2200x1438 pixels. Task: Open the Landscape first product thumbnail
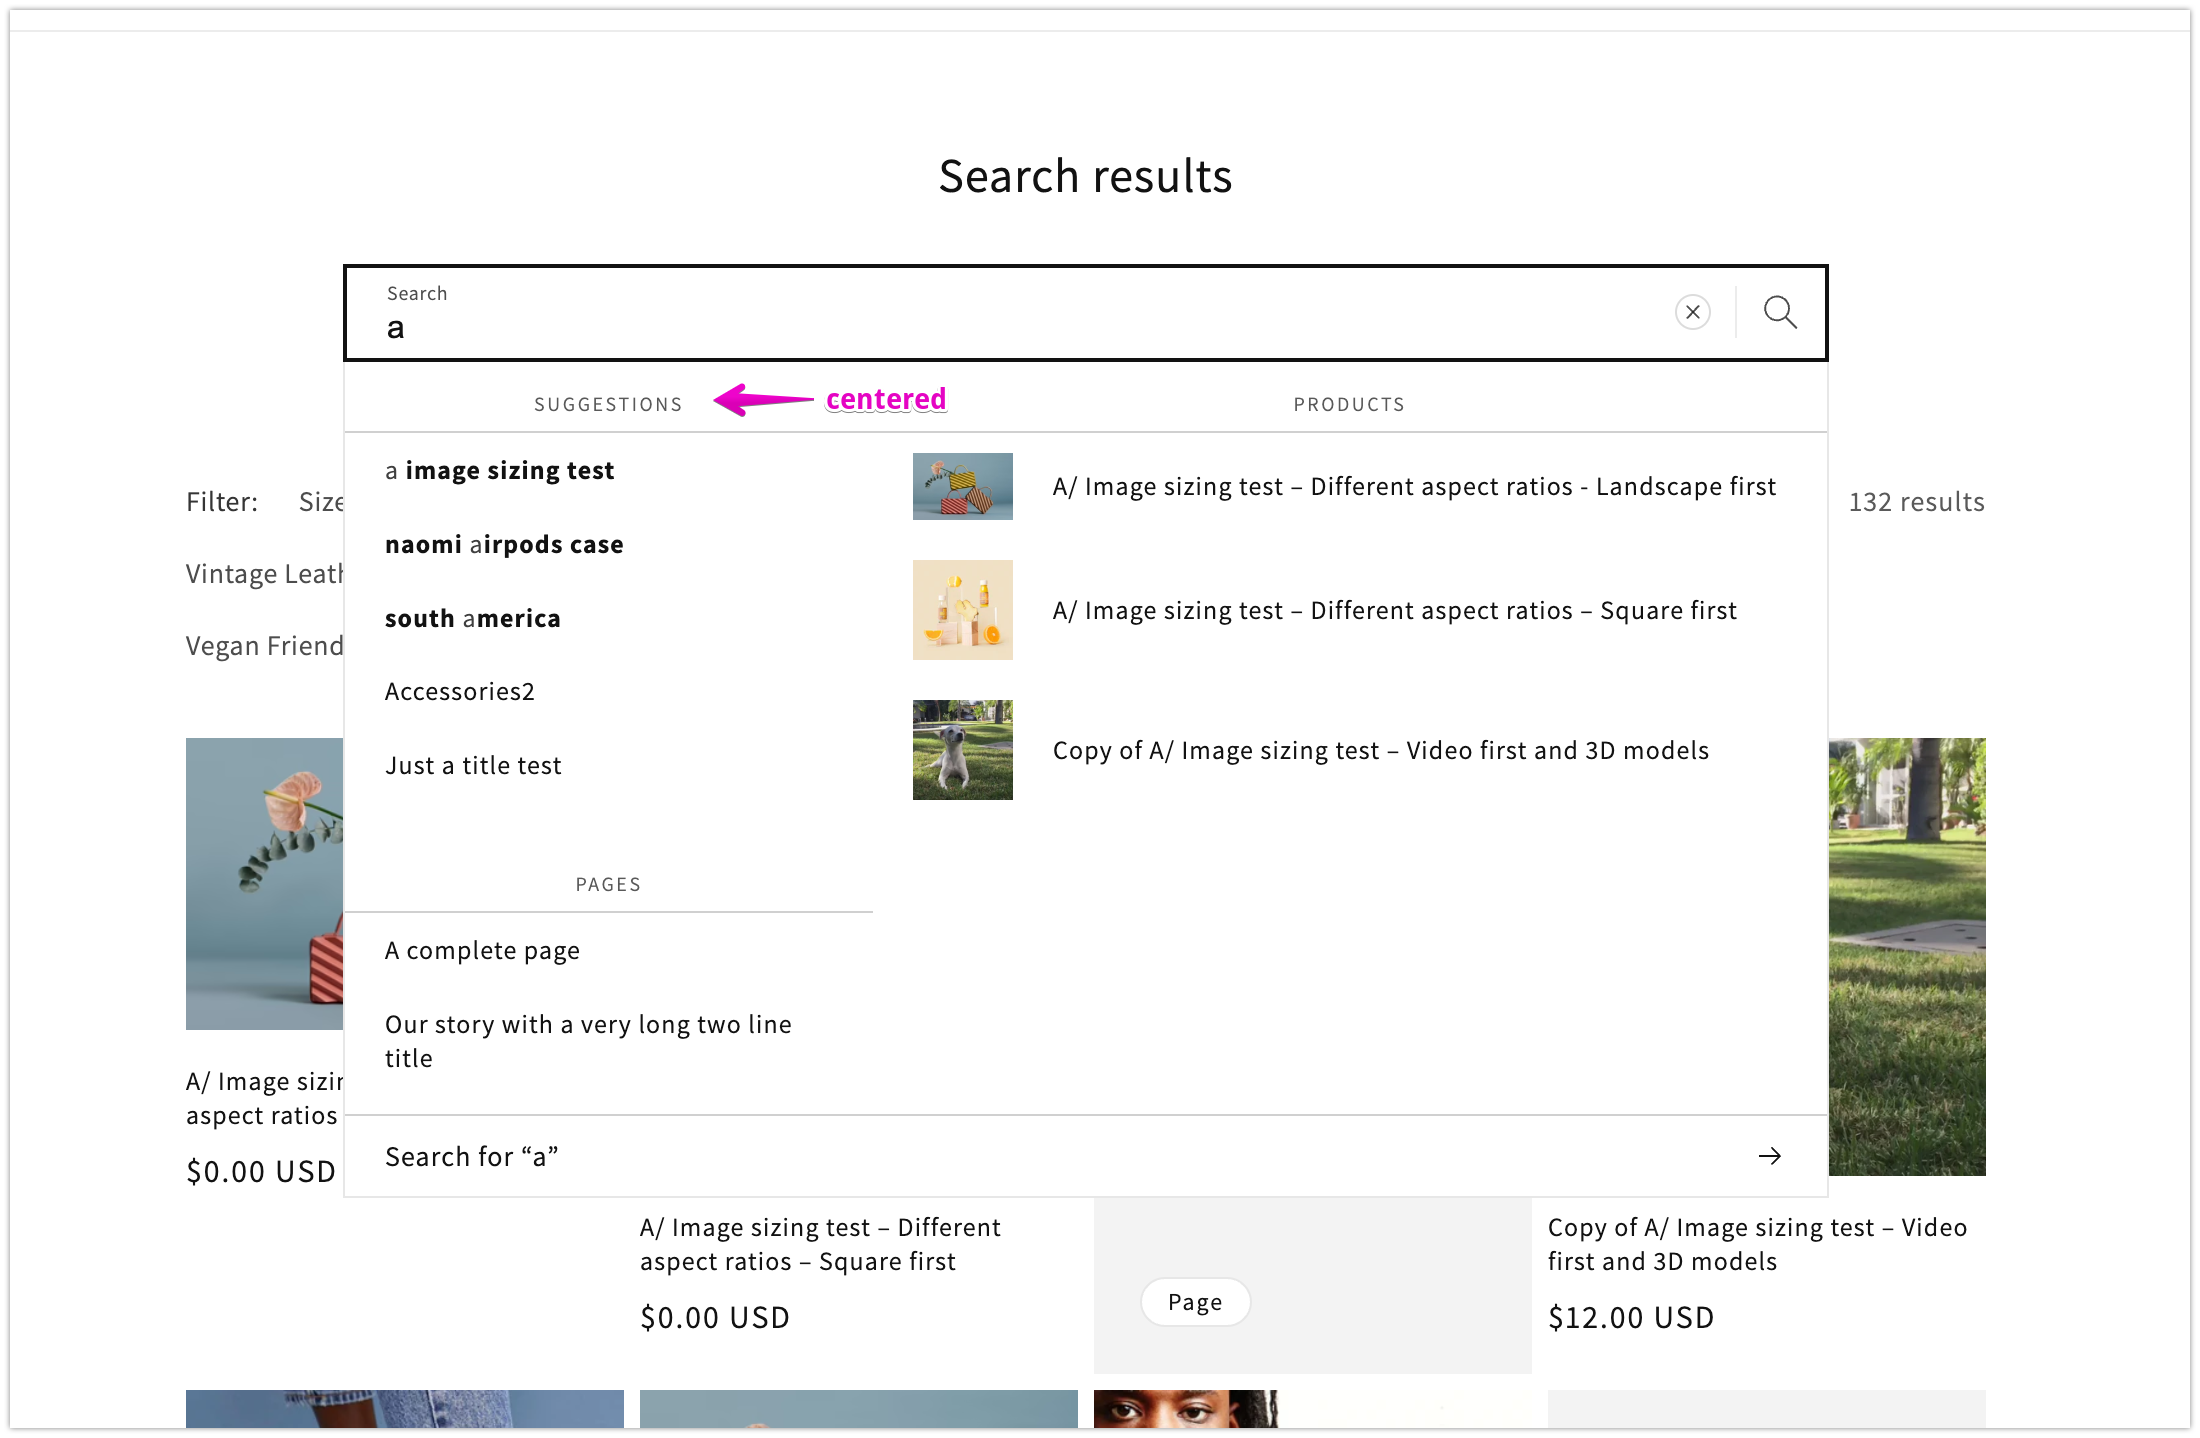[x=962, y=487]
